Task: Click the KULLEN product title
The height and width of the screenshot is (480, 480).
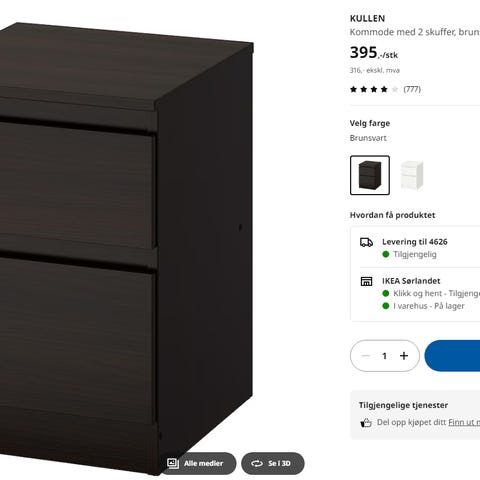Action: pos(367,19)
